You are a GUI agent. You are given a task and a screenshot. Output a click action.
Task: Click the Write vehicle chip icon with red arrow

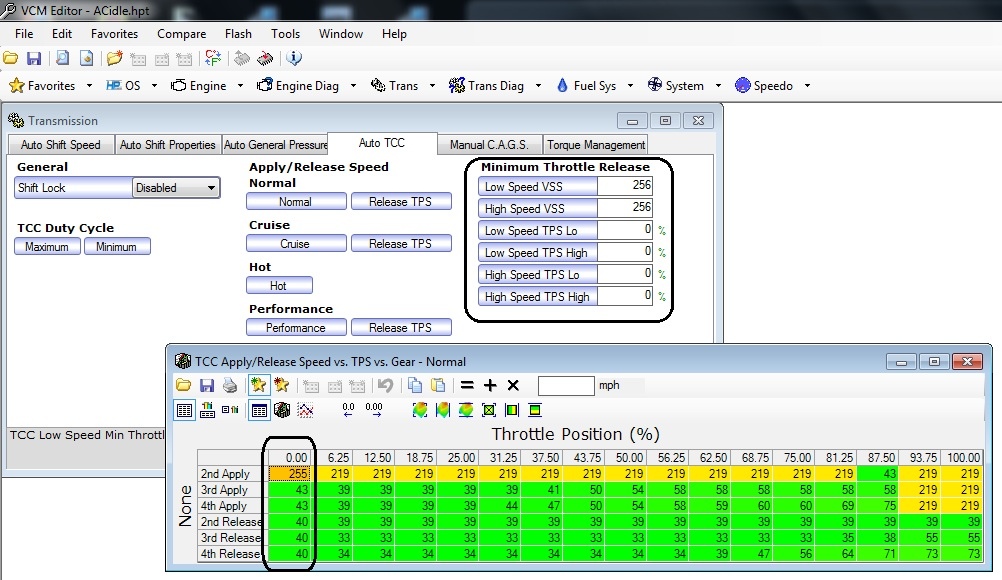(265, 59)
